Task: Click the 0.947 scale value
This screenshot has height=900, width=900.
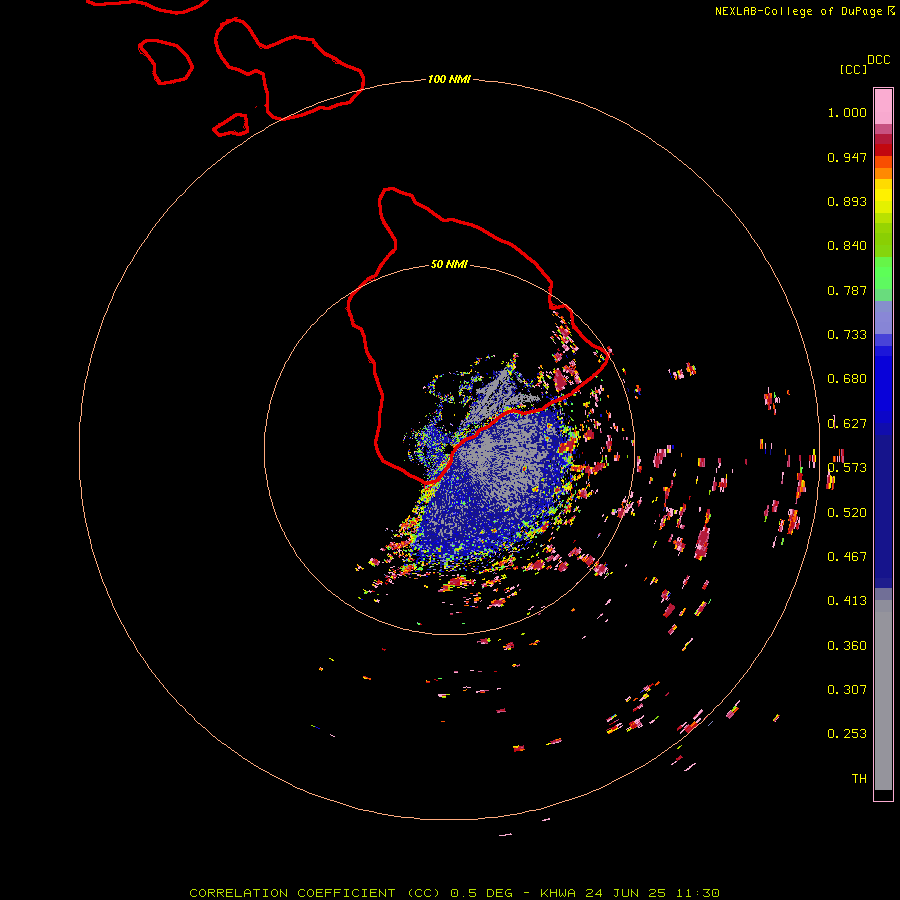Action: (847, 157)
